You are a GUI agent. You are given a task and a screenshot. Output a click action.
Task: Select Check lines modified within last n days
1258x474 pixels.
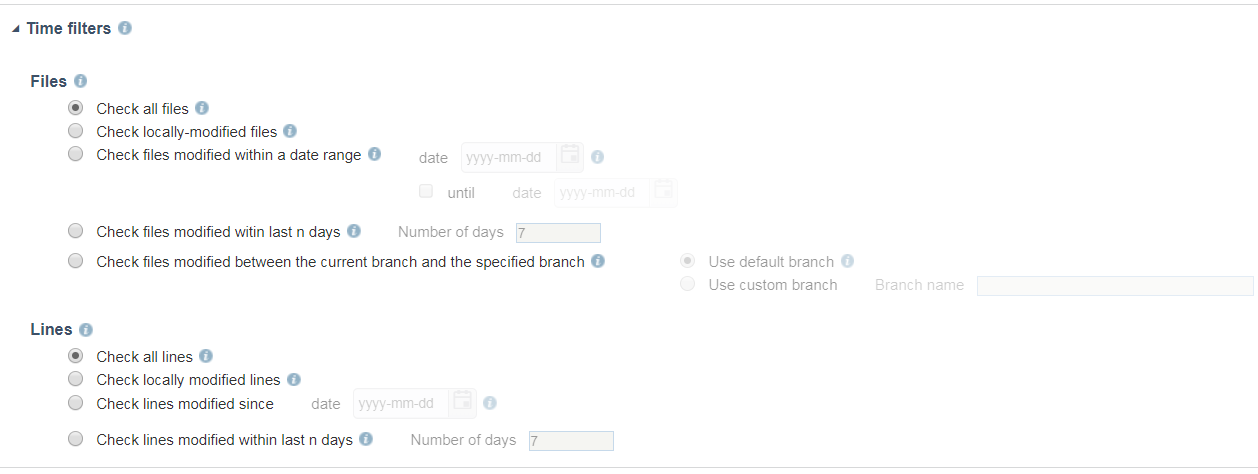point(75,438)
